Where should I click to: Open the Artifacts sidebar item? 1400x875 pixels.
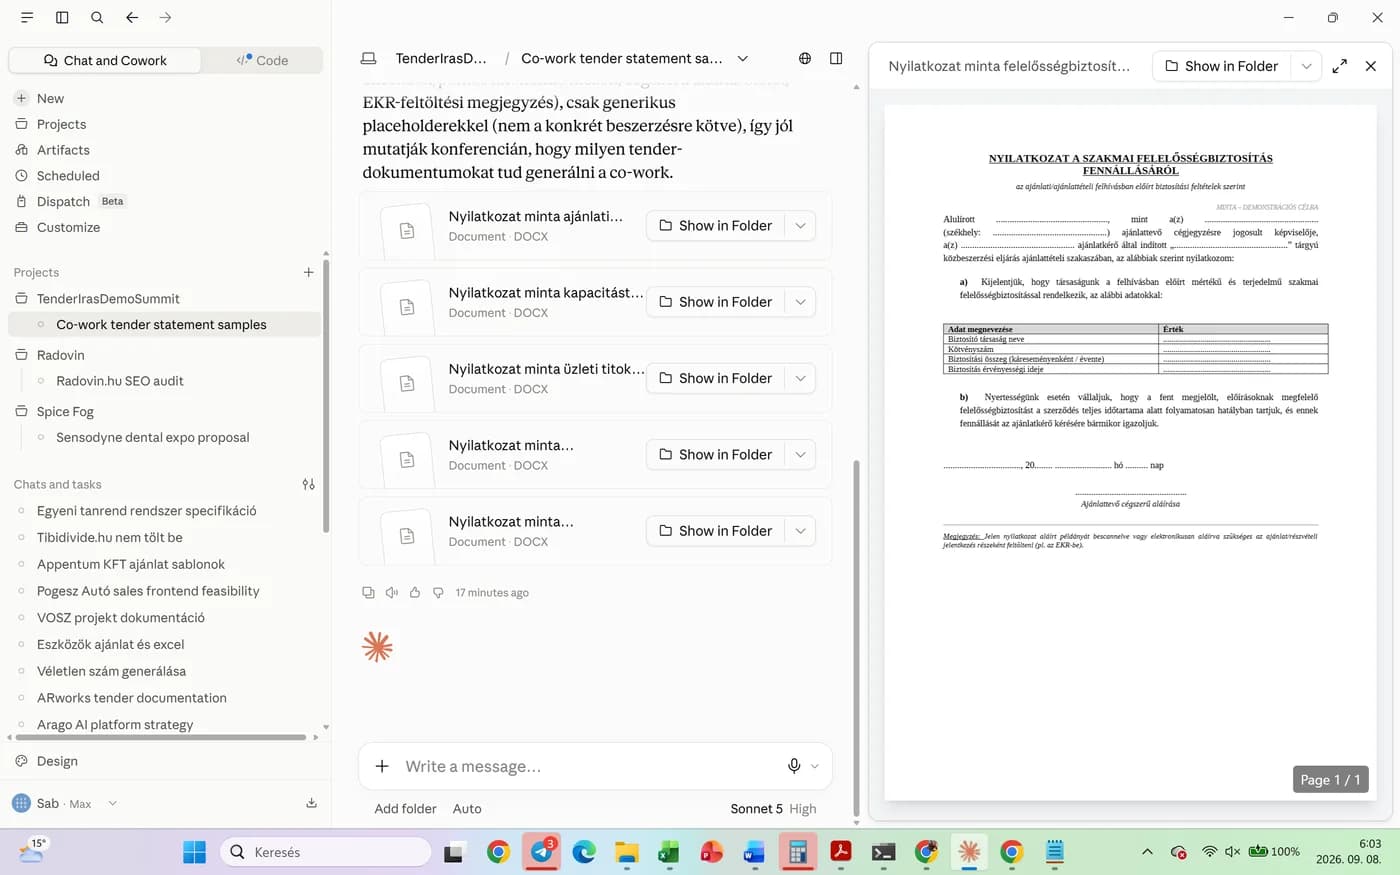click(x=63, y=150)
